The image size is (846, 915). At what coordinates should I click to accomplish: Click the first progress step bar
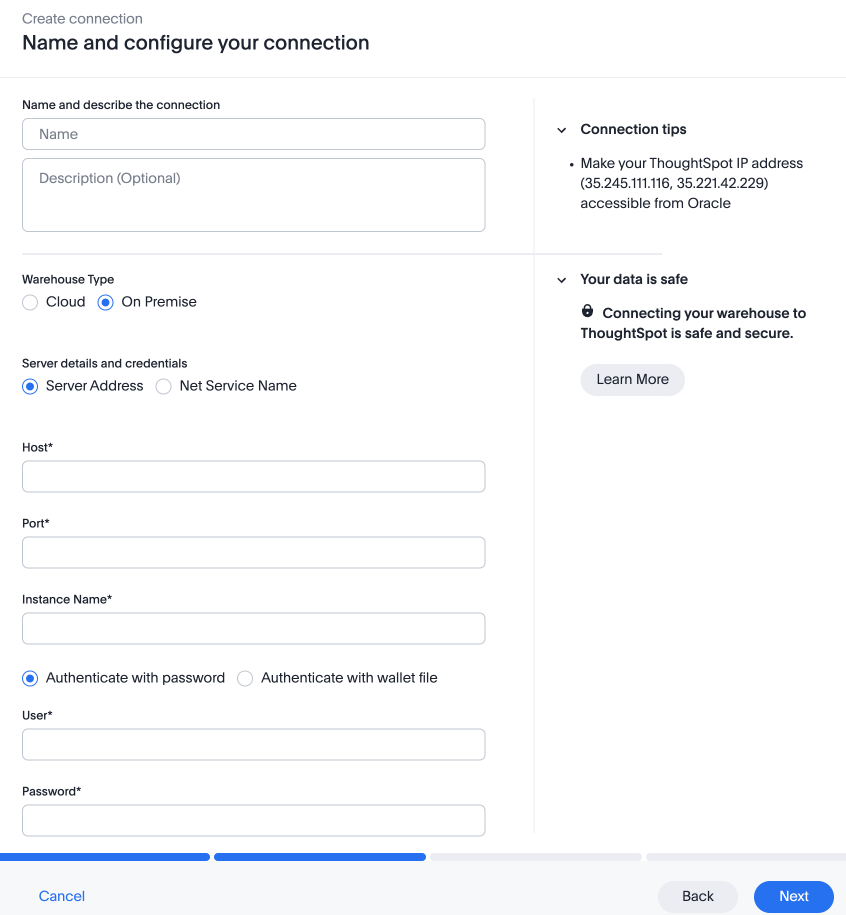pyautogui.click(x=105, y=857)
